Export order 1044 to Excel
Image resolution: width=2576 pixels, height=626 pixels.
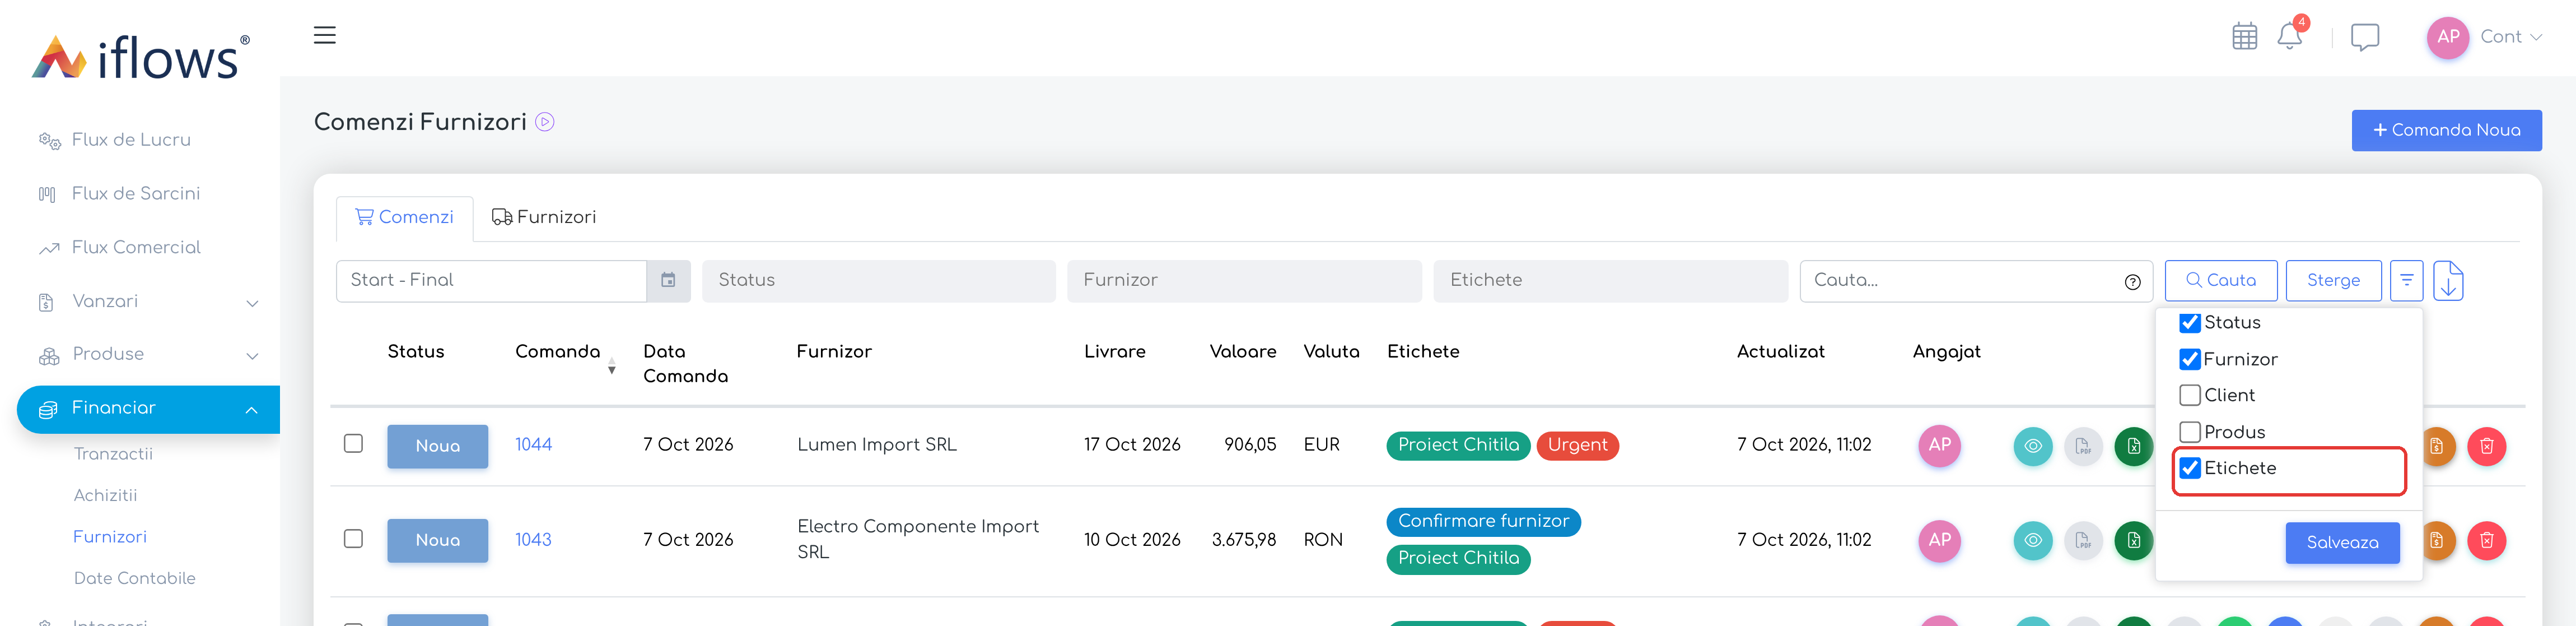[2133, 446]
